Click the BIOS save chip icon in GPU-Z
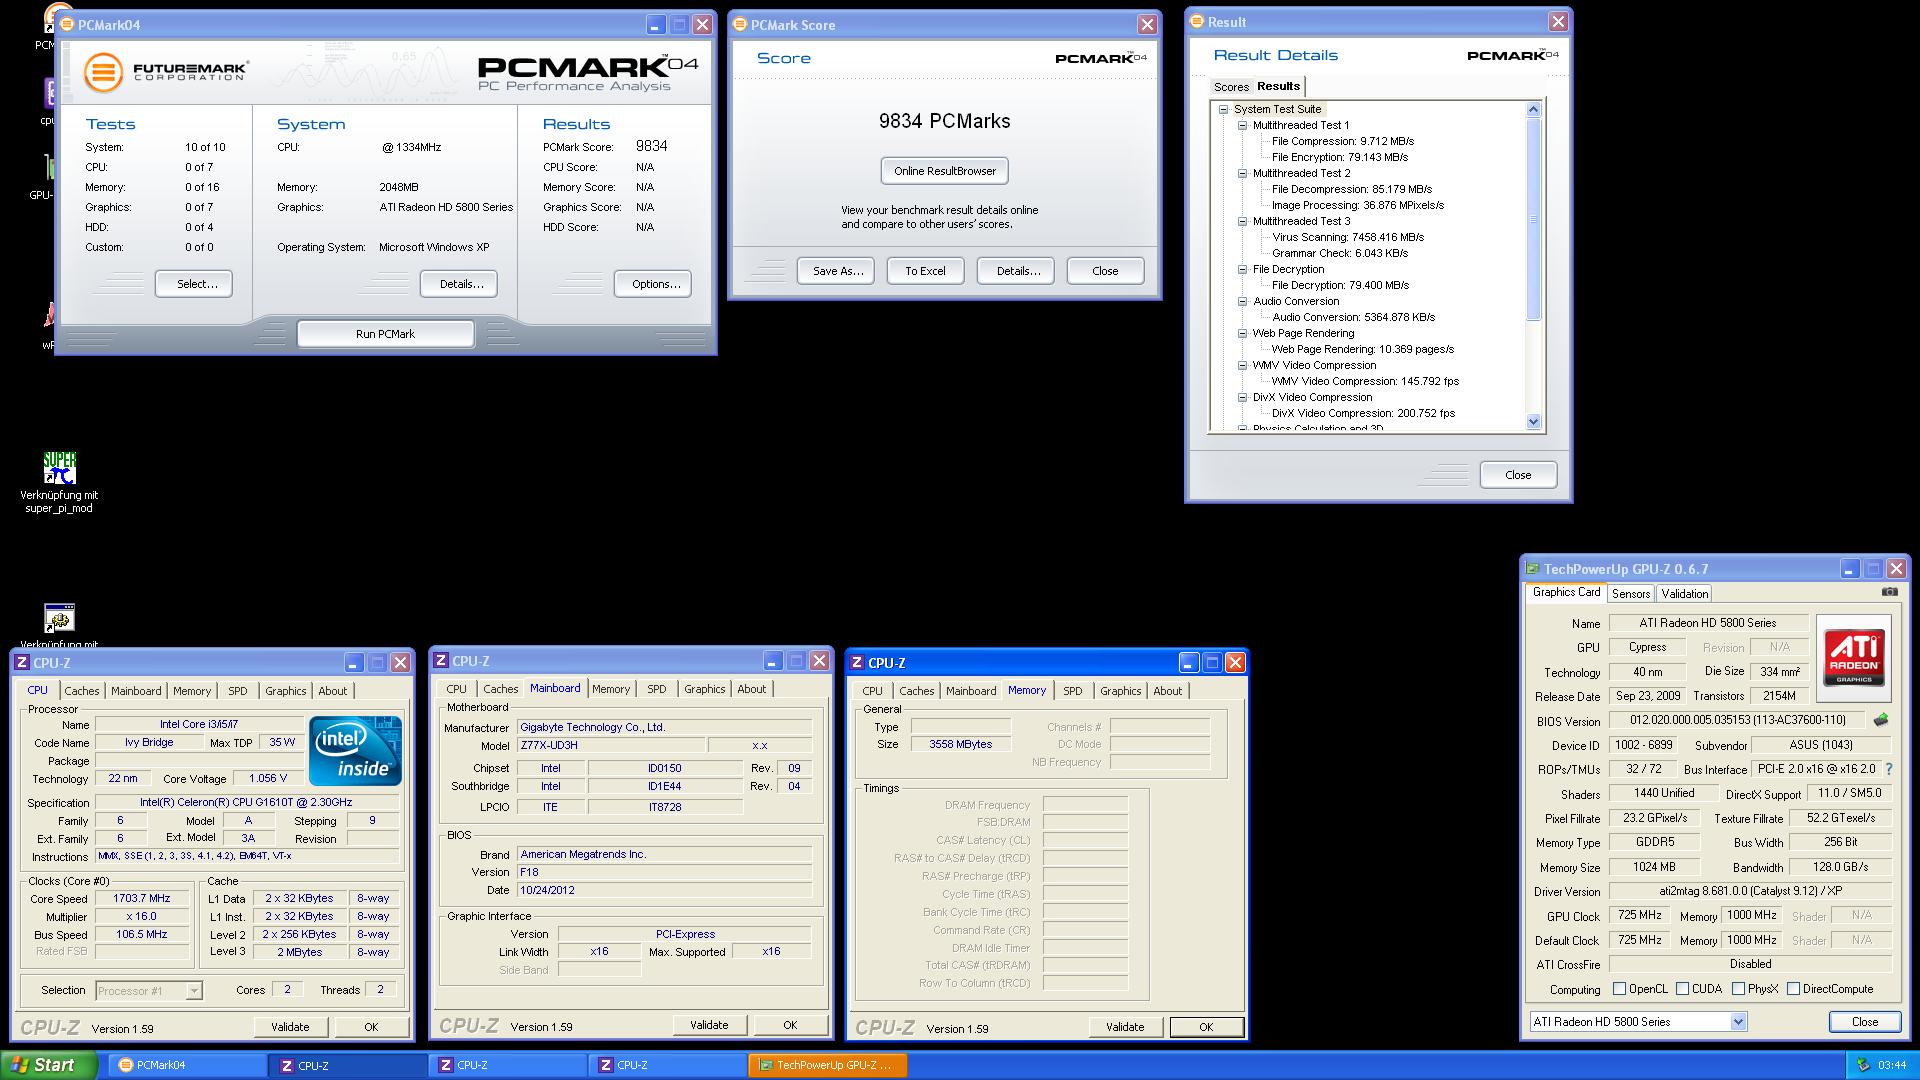The height and width of the screenshot is (1080, 1920). [1881, 720]
